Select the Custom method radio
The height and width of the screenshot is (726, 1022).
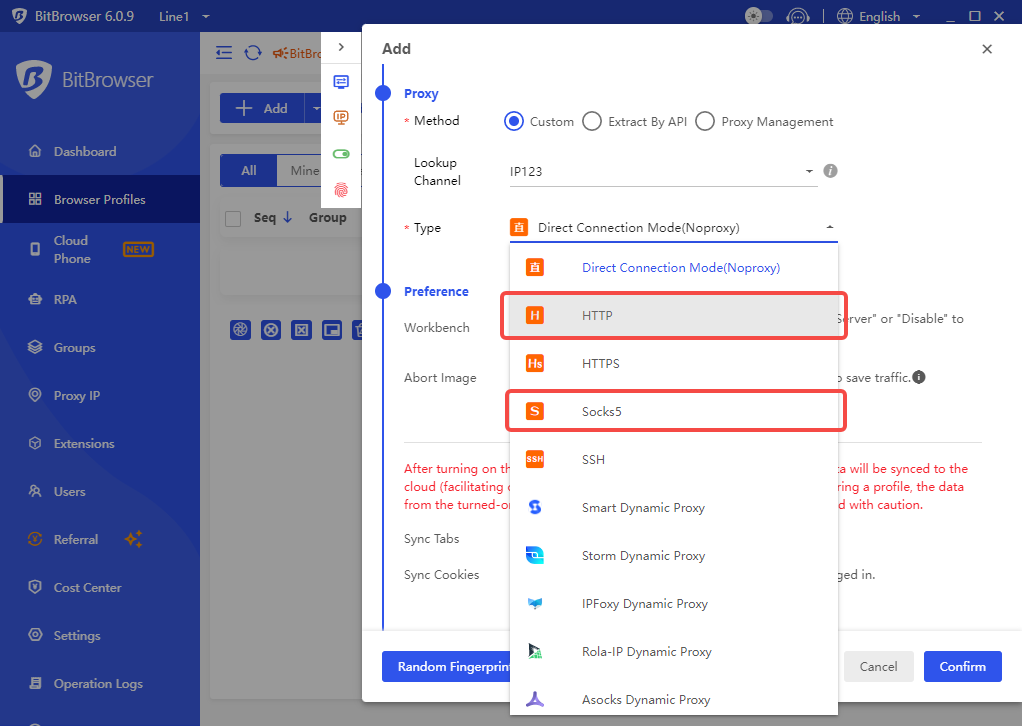point(514,121)
